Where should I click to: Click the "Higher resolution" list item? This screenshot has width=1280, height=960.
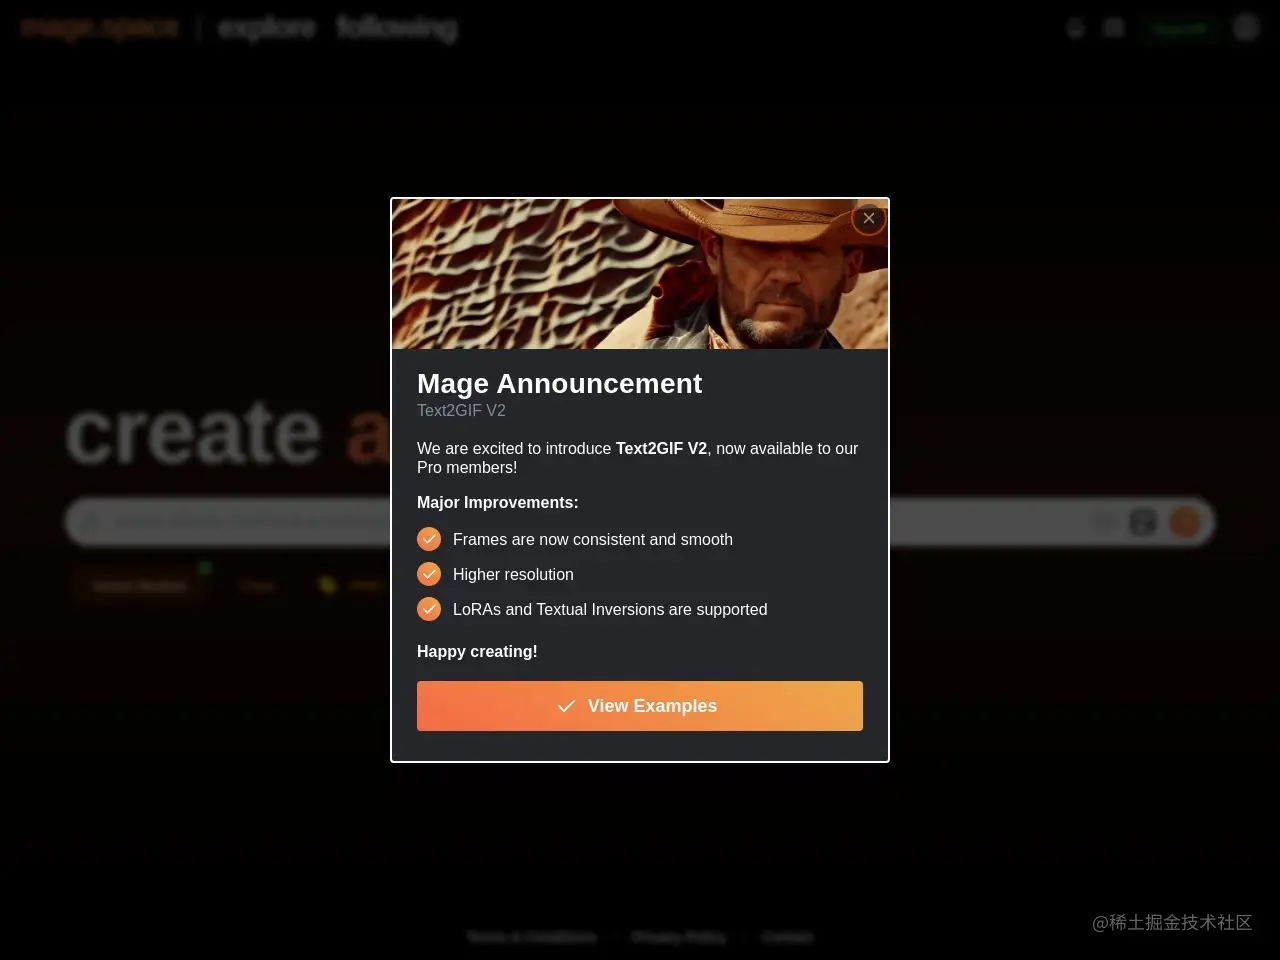[513, 575]
